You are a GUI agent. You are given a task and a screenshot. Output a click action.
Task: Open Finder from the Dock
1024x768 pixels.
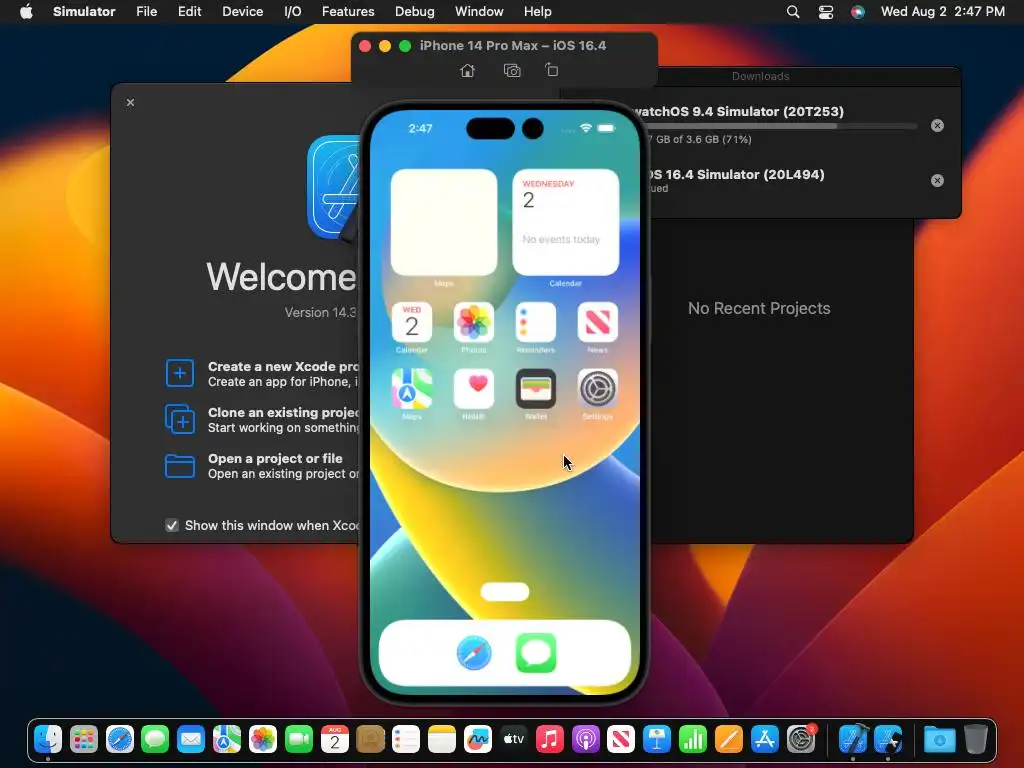(48, 739)
